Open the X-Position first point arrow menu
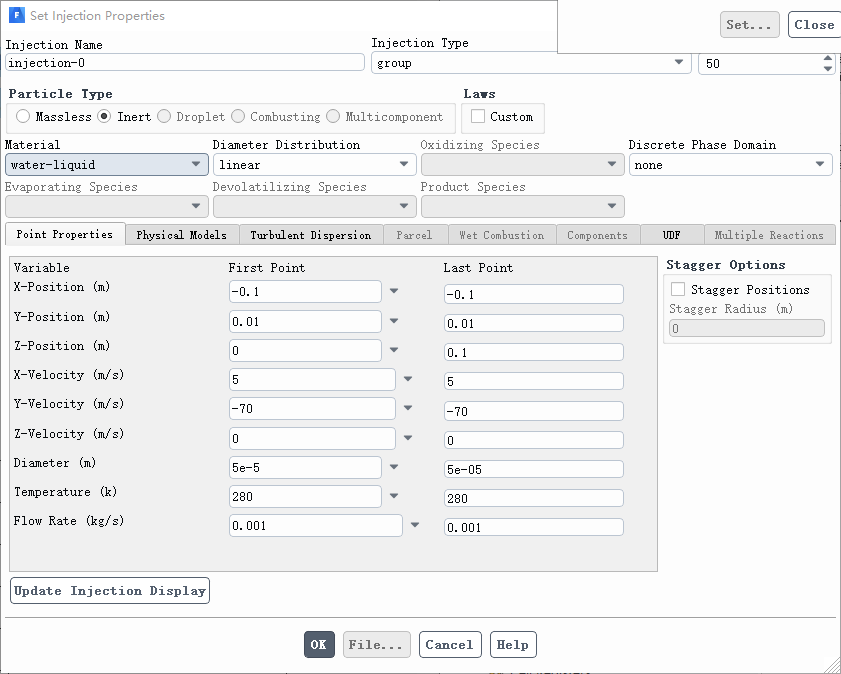Screen dimensions: 841x674 pyautogui.click(x=394, y=292)
